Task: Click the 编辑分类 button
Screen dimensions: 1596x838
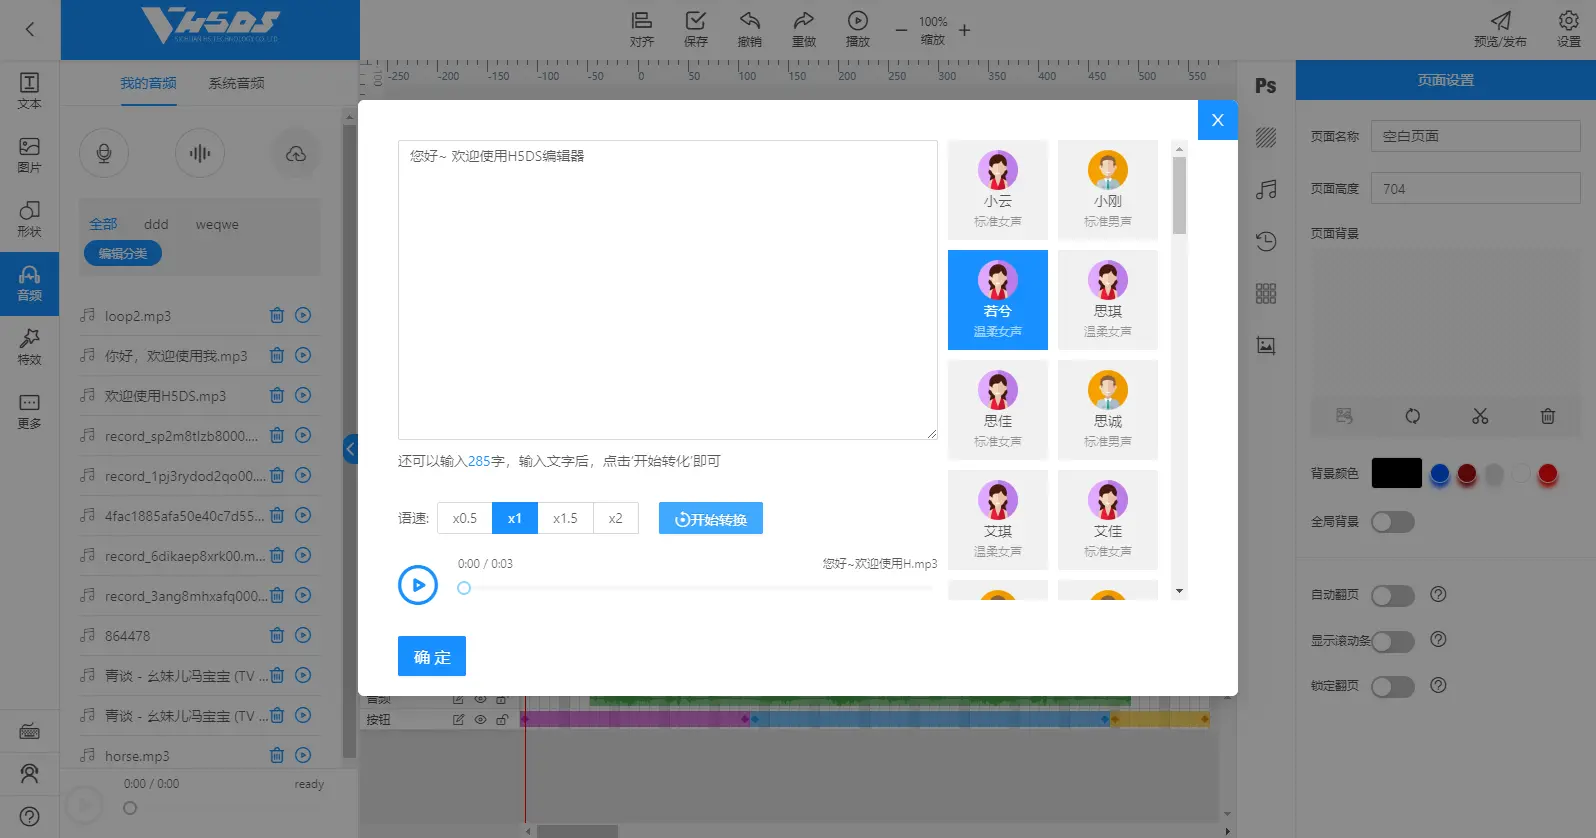Action: pyautogui.click(x=123, y=253)
